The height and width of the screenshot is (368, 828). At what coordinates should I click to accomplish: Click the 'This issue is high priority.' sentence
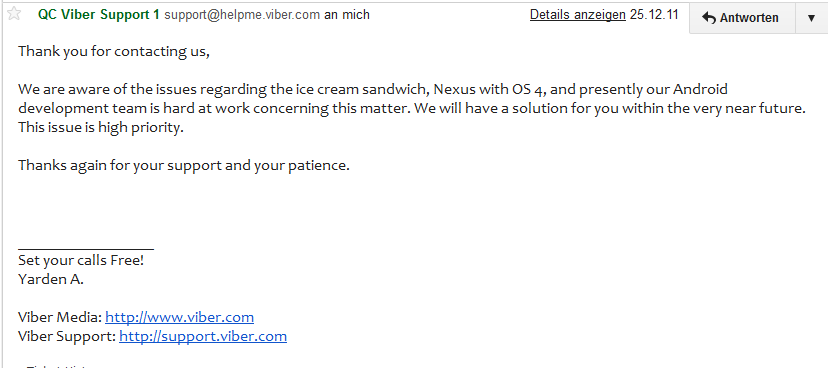coord(101,127)
